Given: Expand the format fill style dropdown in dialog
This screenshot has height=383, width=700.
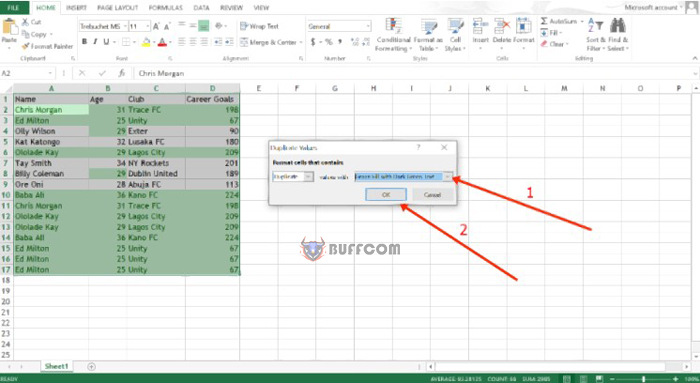Looking at the screenshot, I should pyautogui.click(x=448, y=177).
